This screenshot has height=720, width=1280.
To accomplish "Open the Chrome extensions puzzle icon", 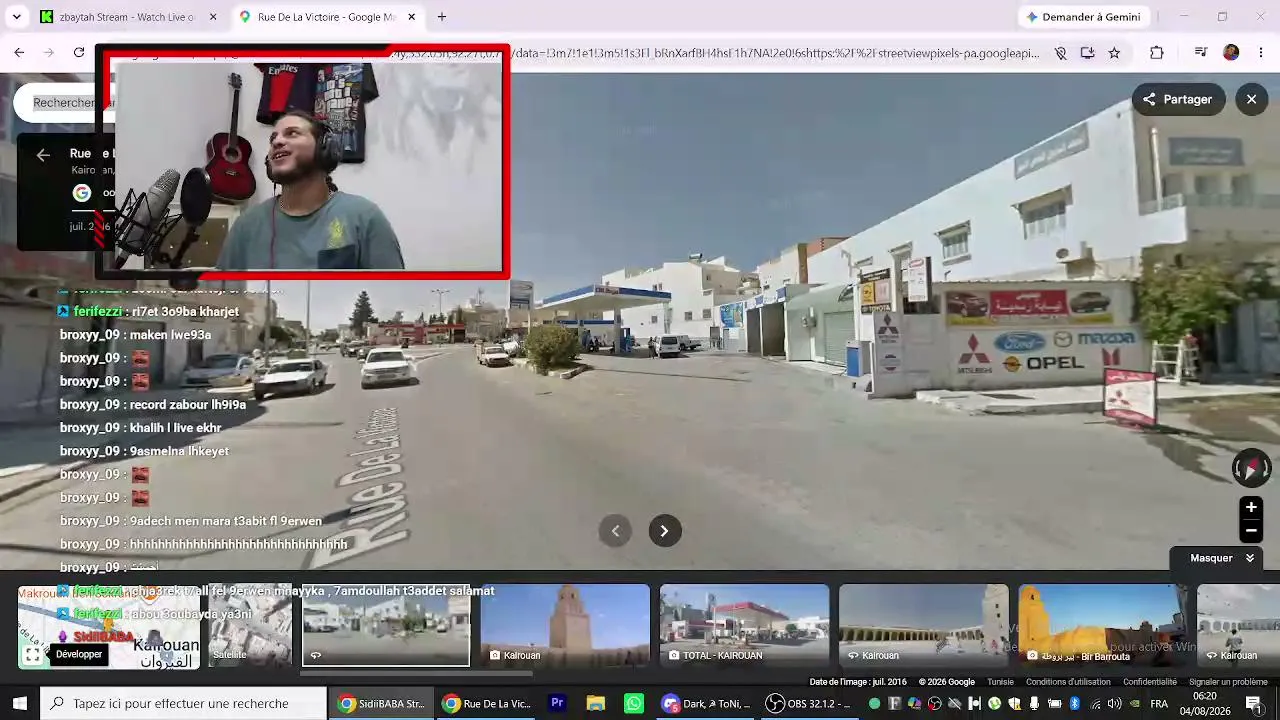I will (1157, 53).
